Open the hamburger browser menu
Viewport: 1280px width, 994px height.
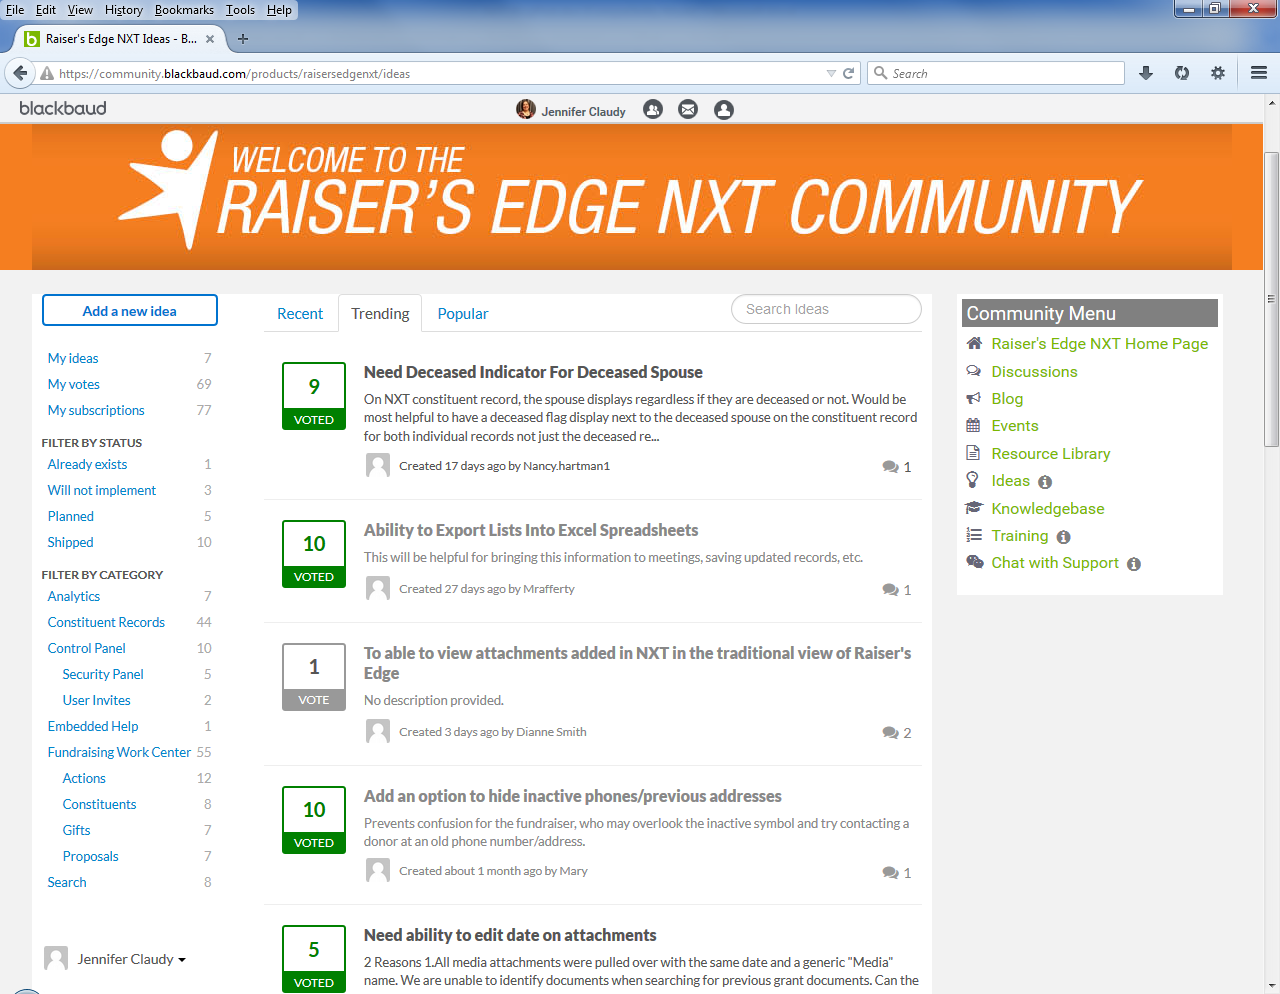coord(1259,73)
